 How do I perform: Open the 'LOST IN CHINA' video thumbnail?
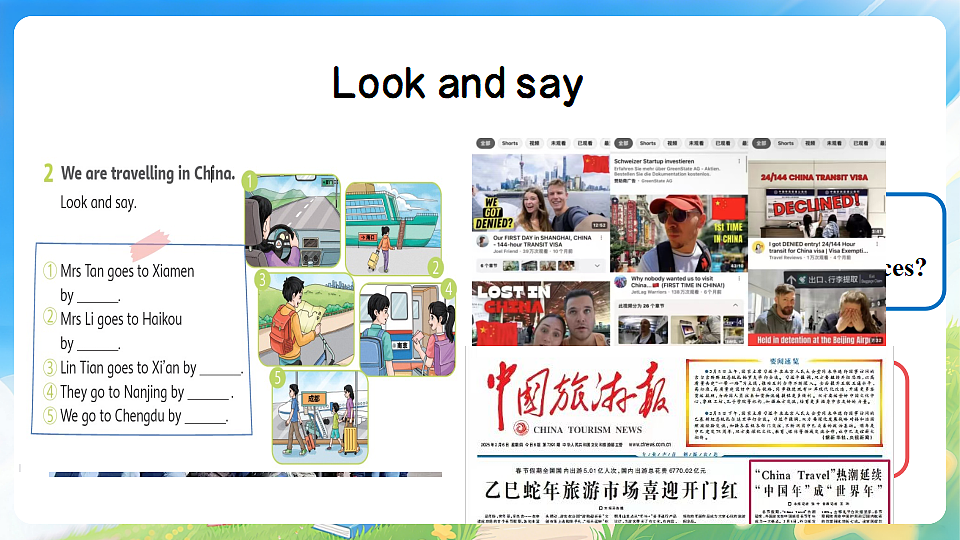[x=541, y=313]
